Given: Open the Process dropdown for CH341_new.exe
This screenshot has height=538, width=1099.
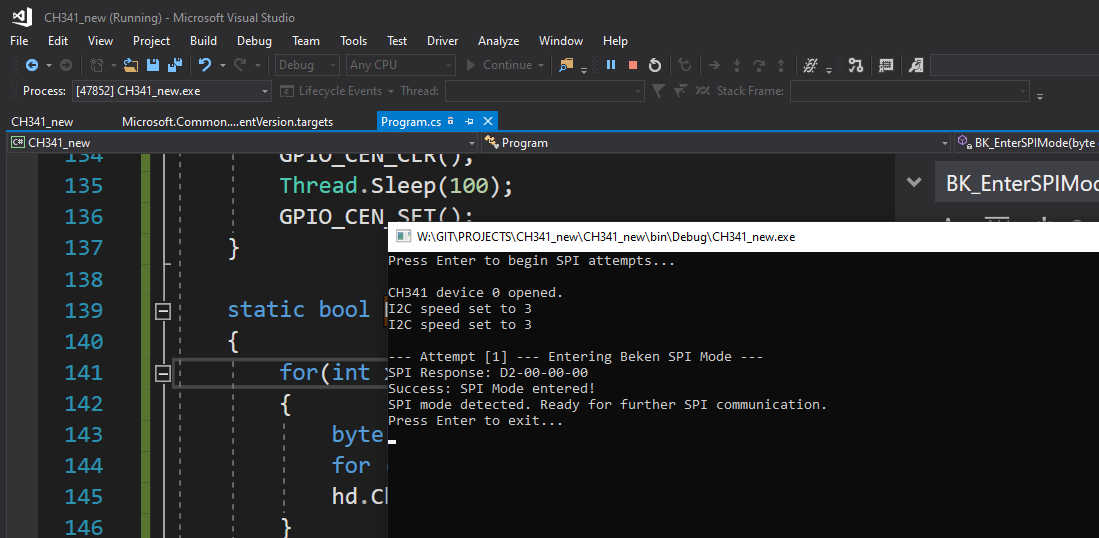Looking at the screenshot, I should [x=265, y=91].
